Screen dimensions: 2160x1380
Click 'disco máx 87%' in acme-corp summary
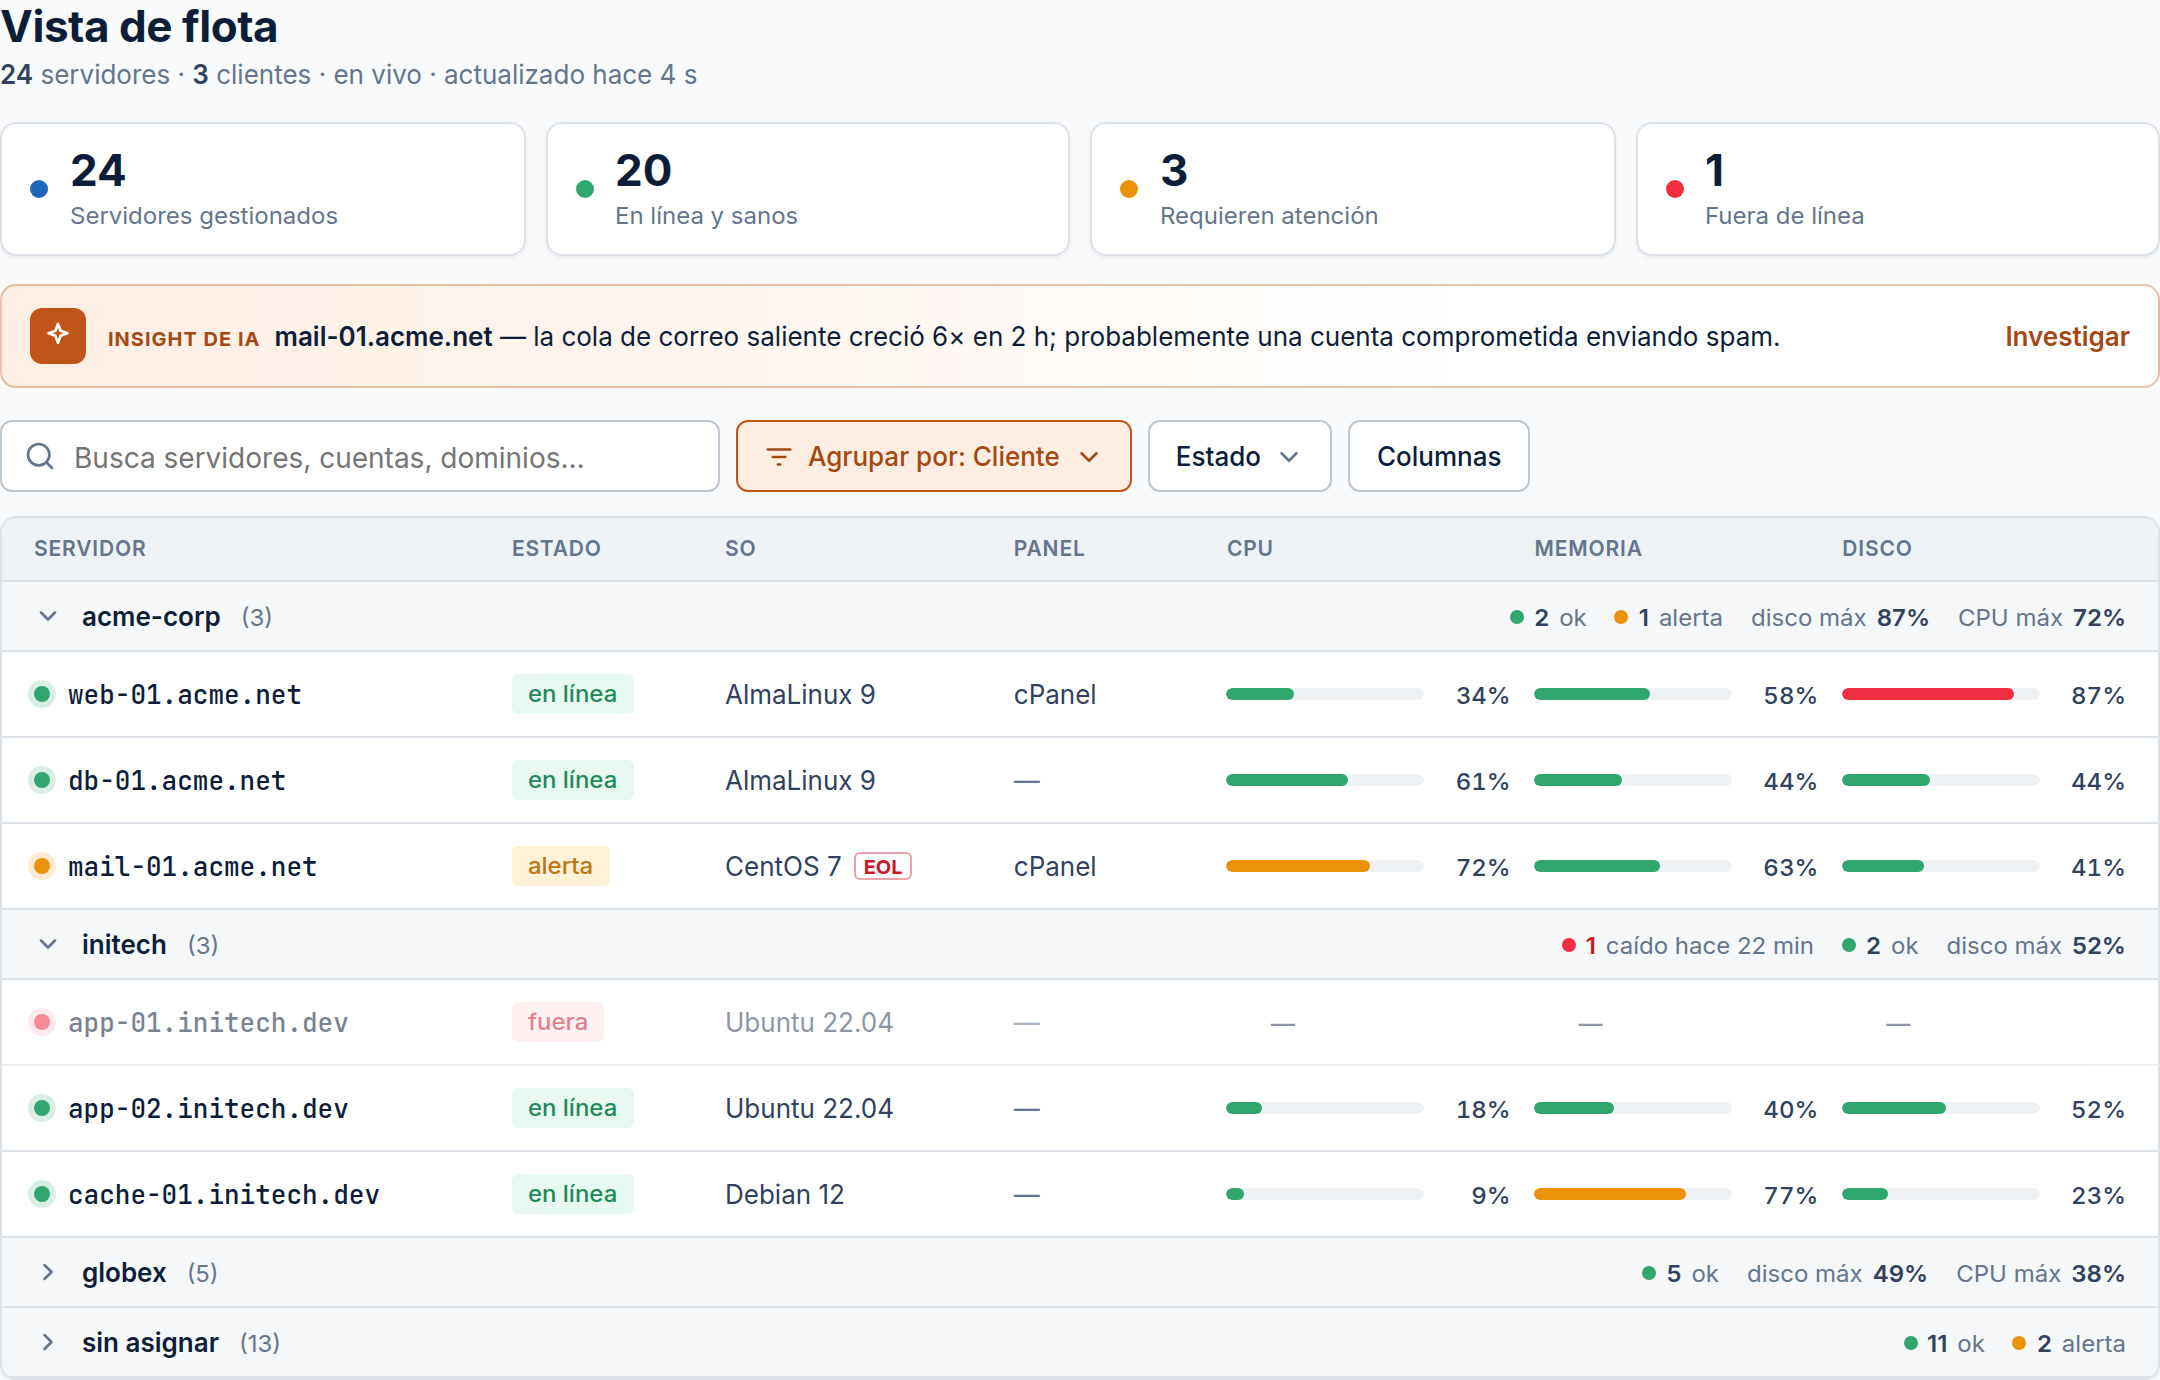(x=1840, y=618)
